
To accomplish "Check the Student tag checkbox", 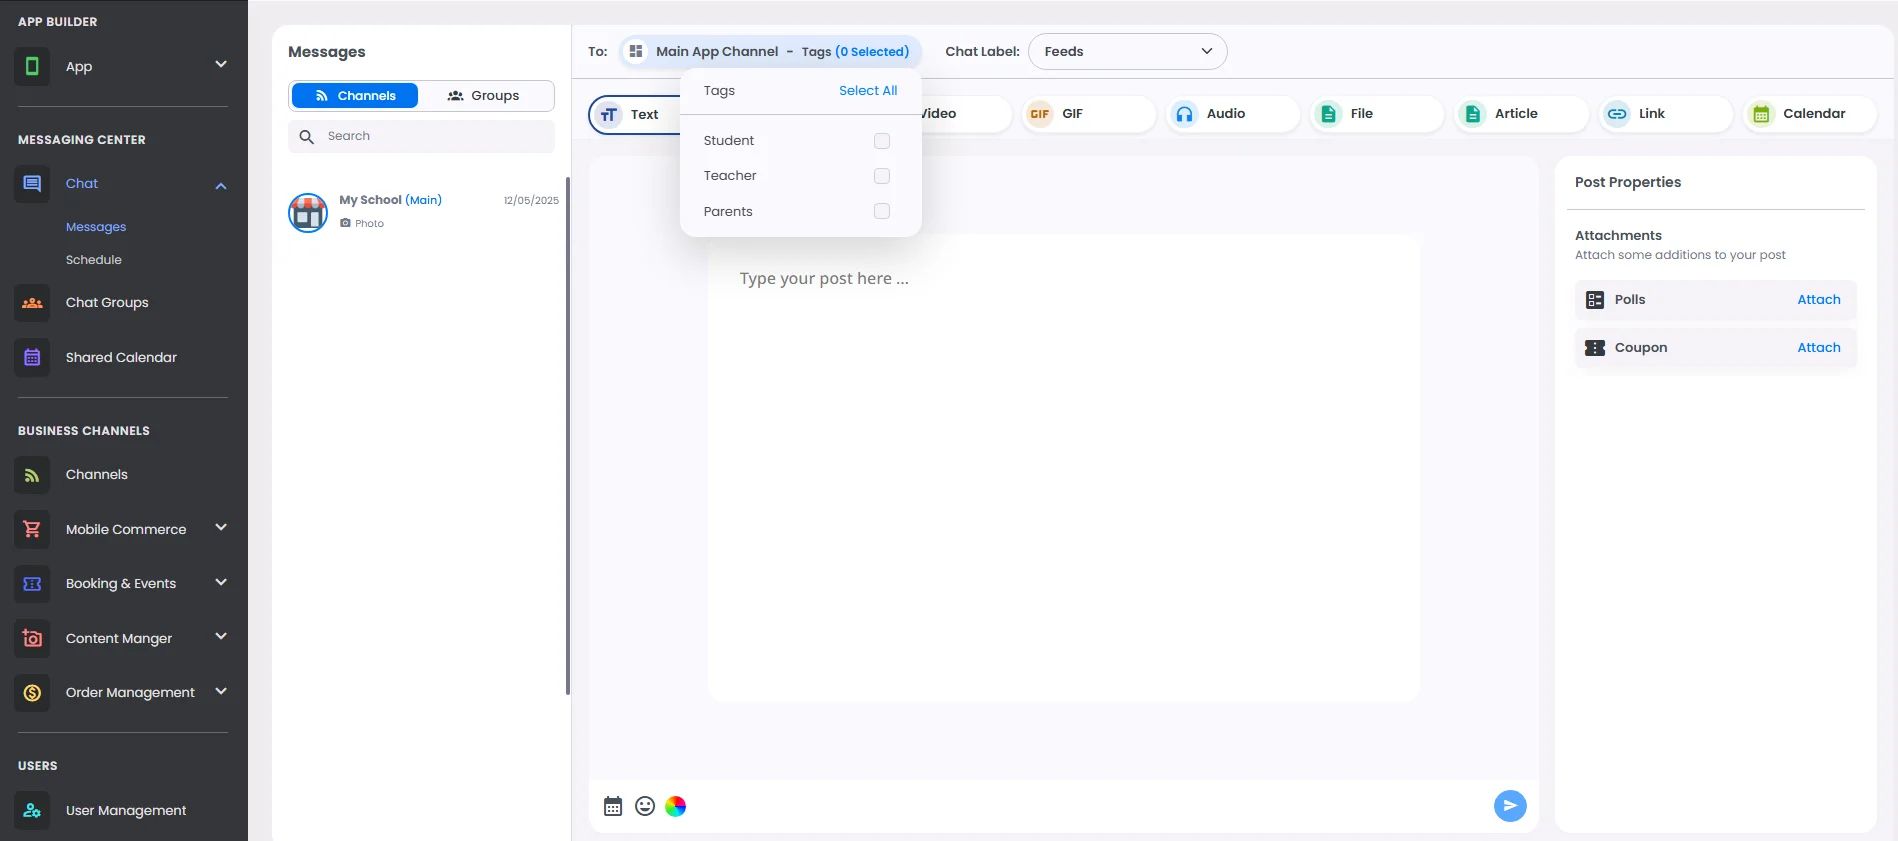I will [882, 141].
